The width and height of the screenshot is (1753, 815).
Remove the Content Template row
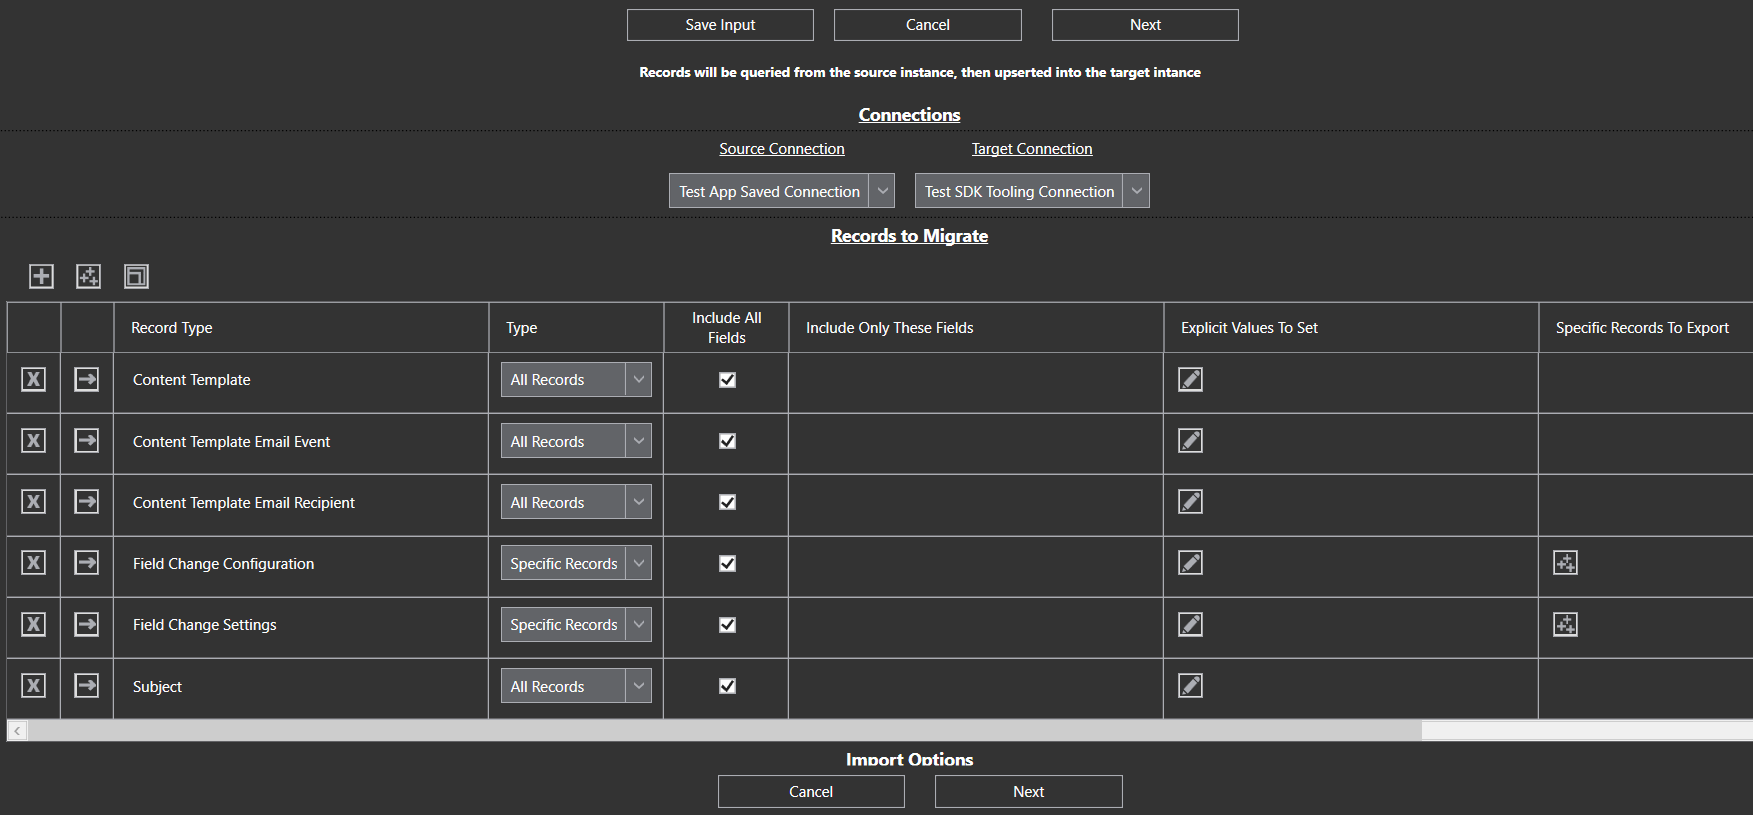(34, 380)
